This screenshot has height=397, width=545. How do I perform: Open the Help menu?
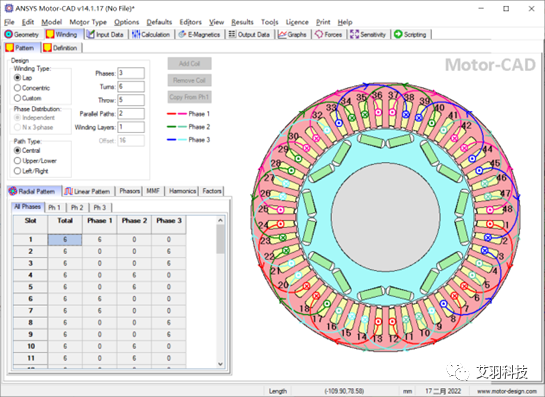[x=345, y=22]
